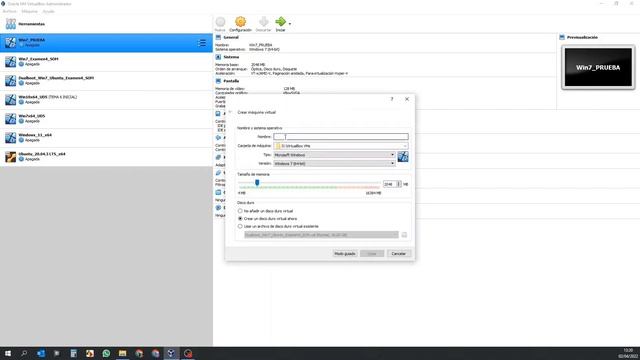This screenshot has height=360, width=640.
Task: Select Win7x64_UD5 machine in list
Action: point(106,118)
